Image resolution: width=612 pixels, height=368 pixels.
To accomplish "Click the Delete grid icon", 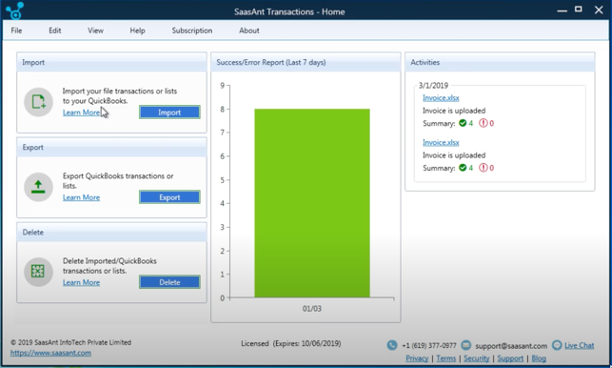I will [x=38, y=272].
